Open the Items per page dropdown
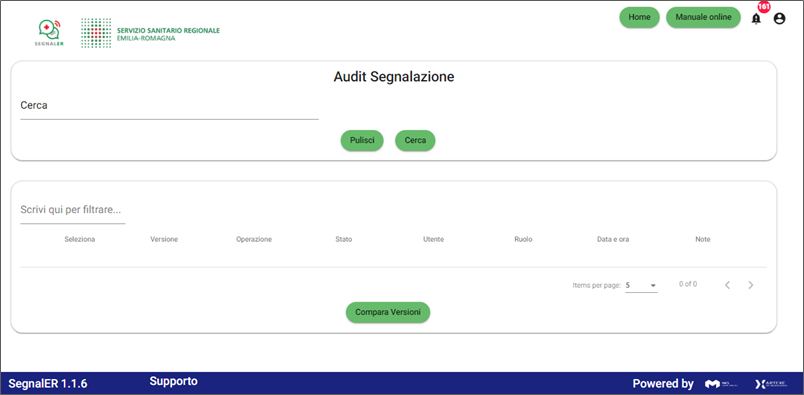This screenshot has width=804, height=395. click(641, 285)
